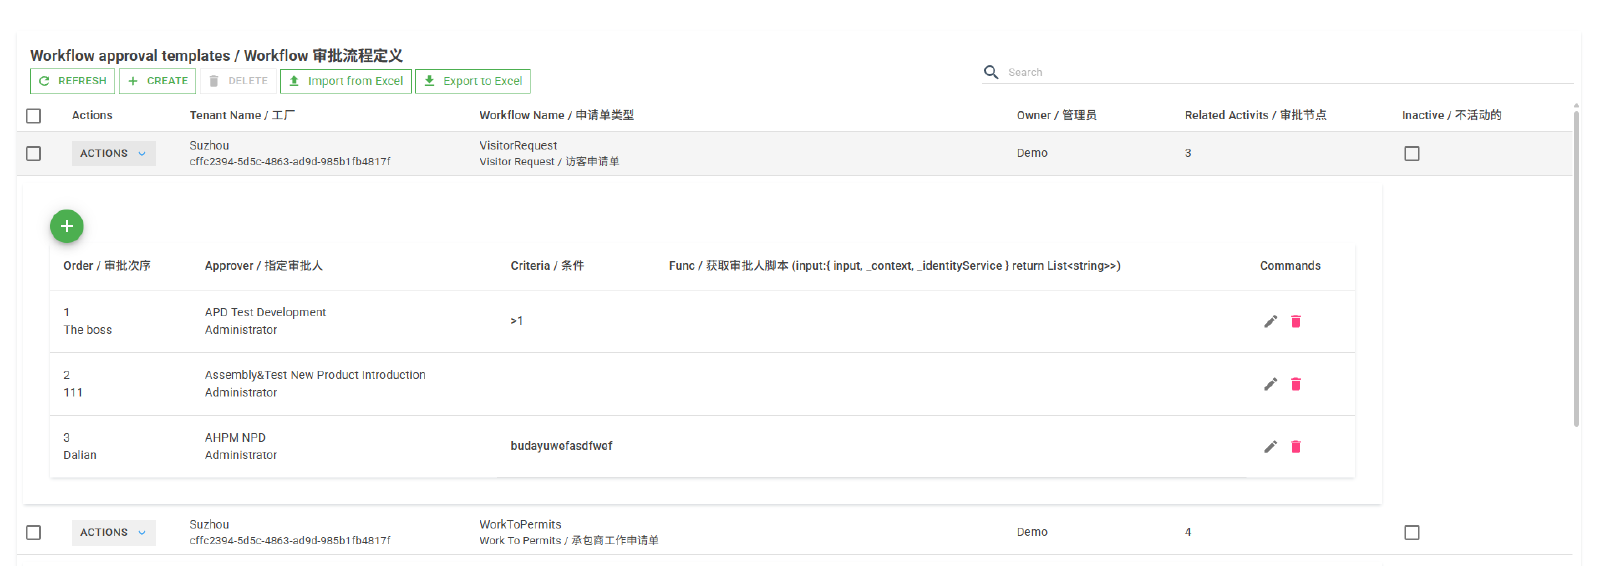
Task: Focus the Search input field
Action: point(1280,72)
